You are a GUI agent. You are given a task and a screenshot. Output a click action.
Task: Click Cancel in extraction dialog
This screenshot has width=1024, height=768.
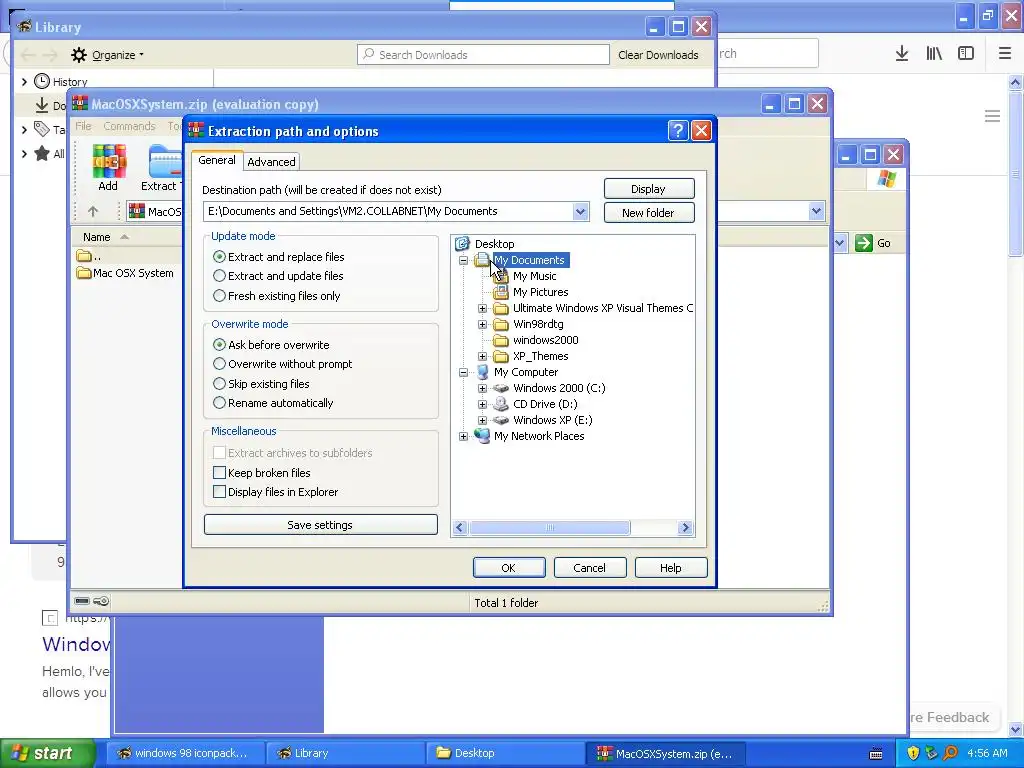(590, 568)
